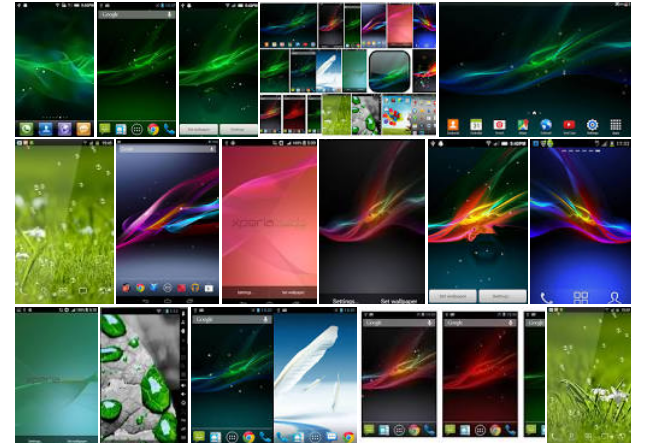Click Settings button in teal flame wallpaper

502,296
